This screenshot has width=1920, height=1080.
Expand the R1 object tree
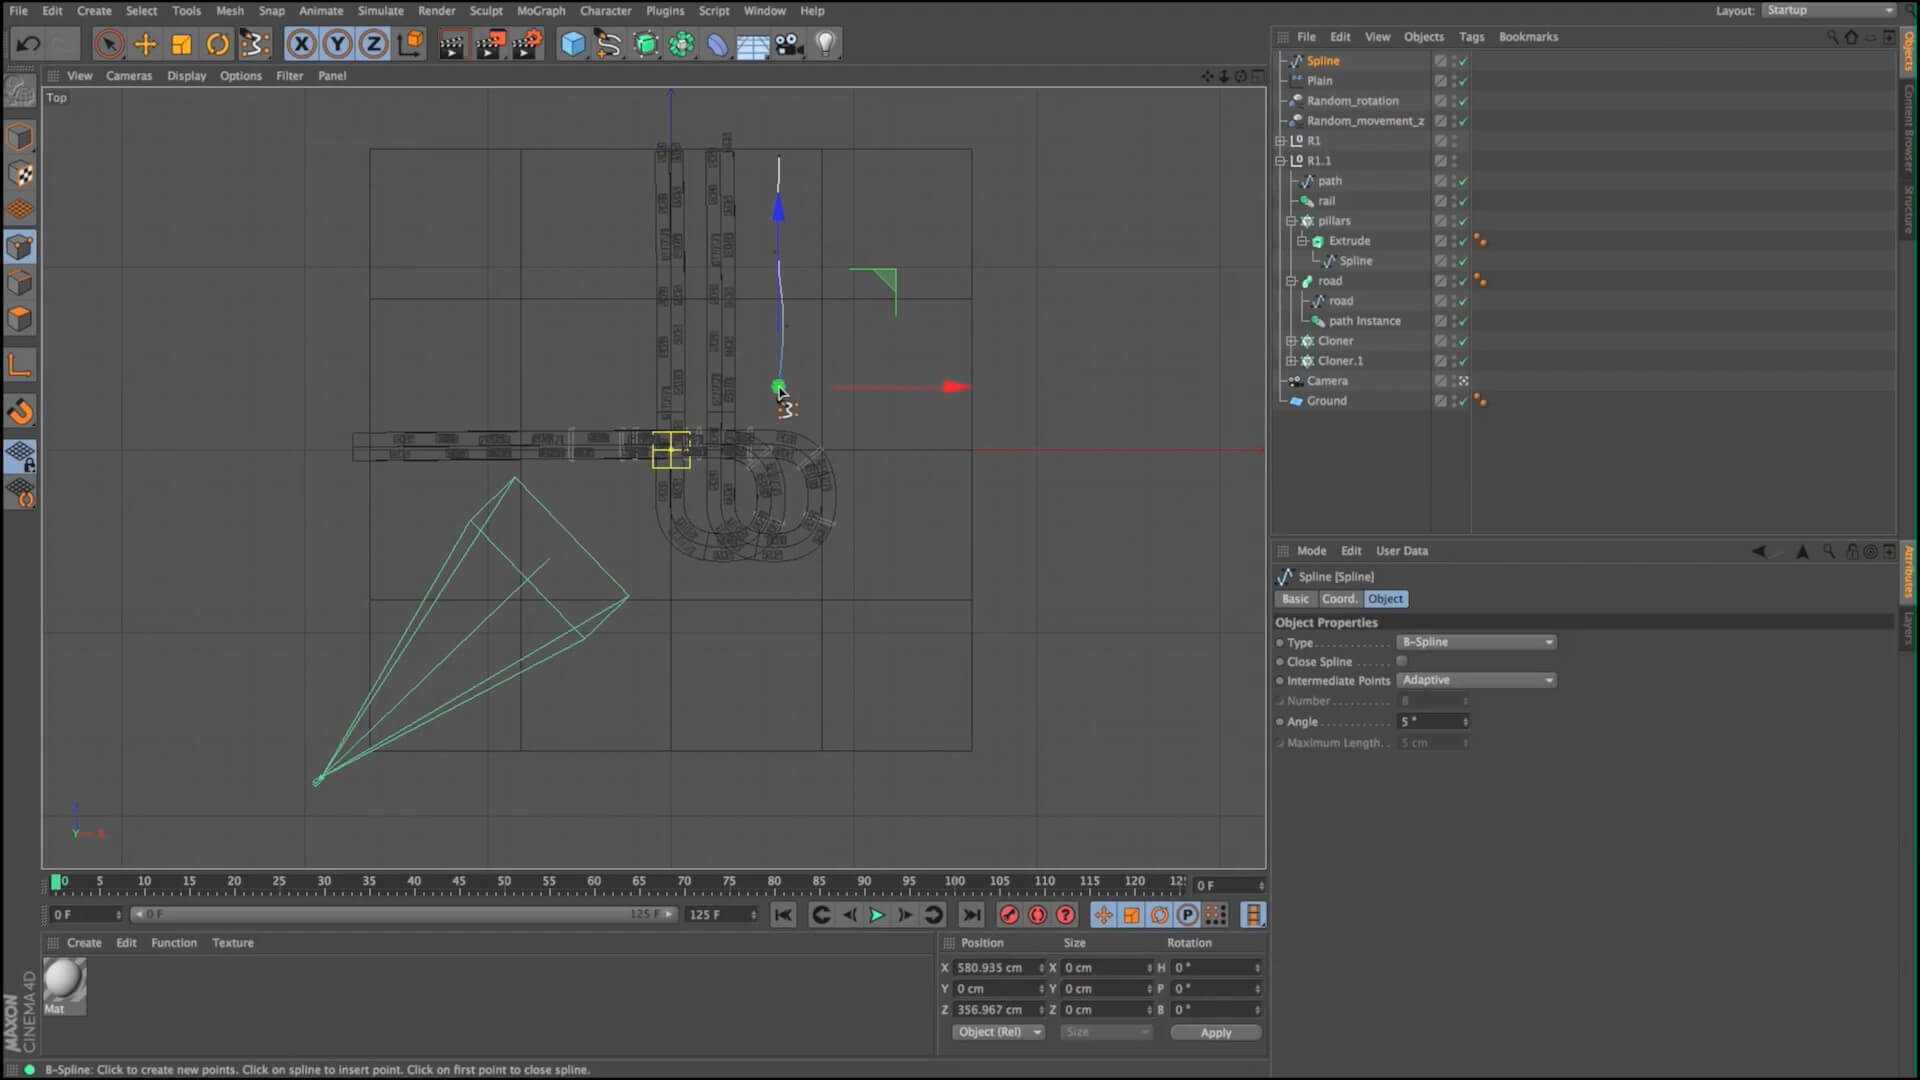(x=1280, y=141)
